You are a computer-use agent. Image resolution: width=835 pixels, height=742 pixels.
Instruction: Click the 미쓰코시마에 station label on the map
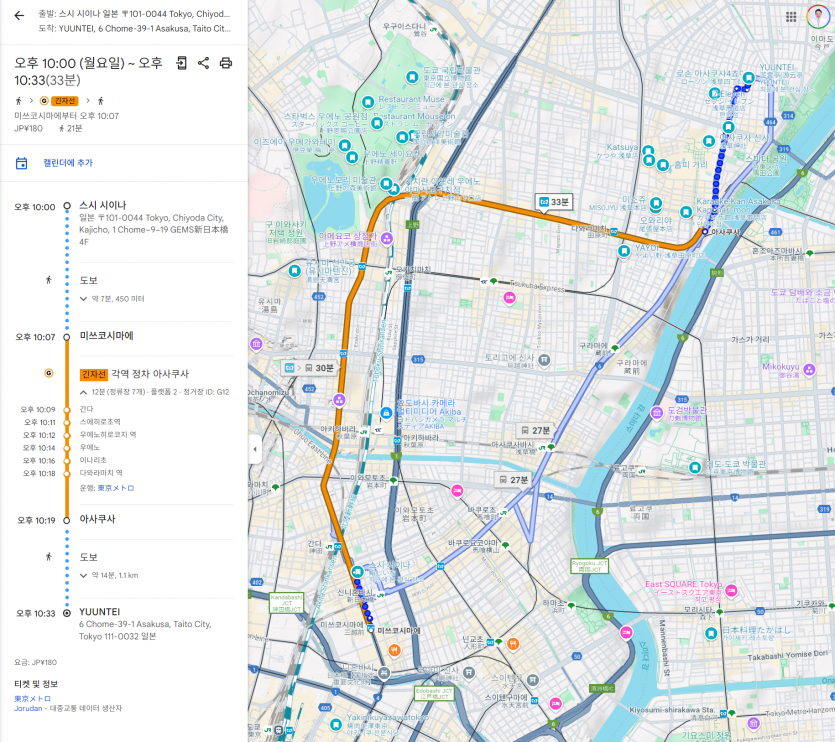[399, 631]
